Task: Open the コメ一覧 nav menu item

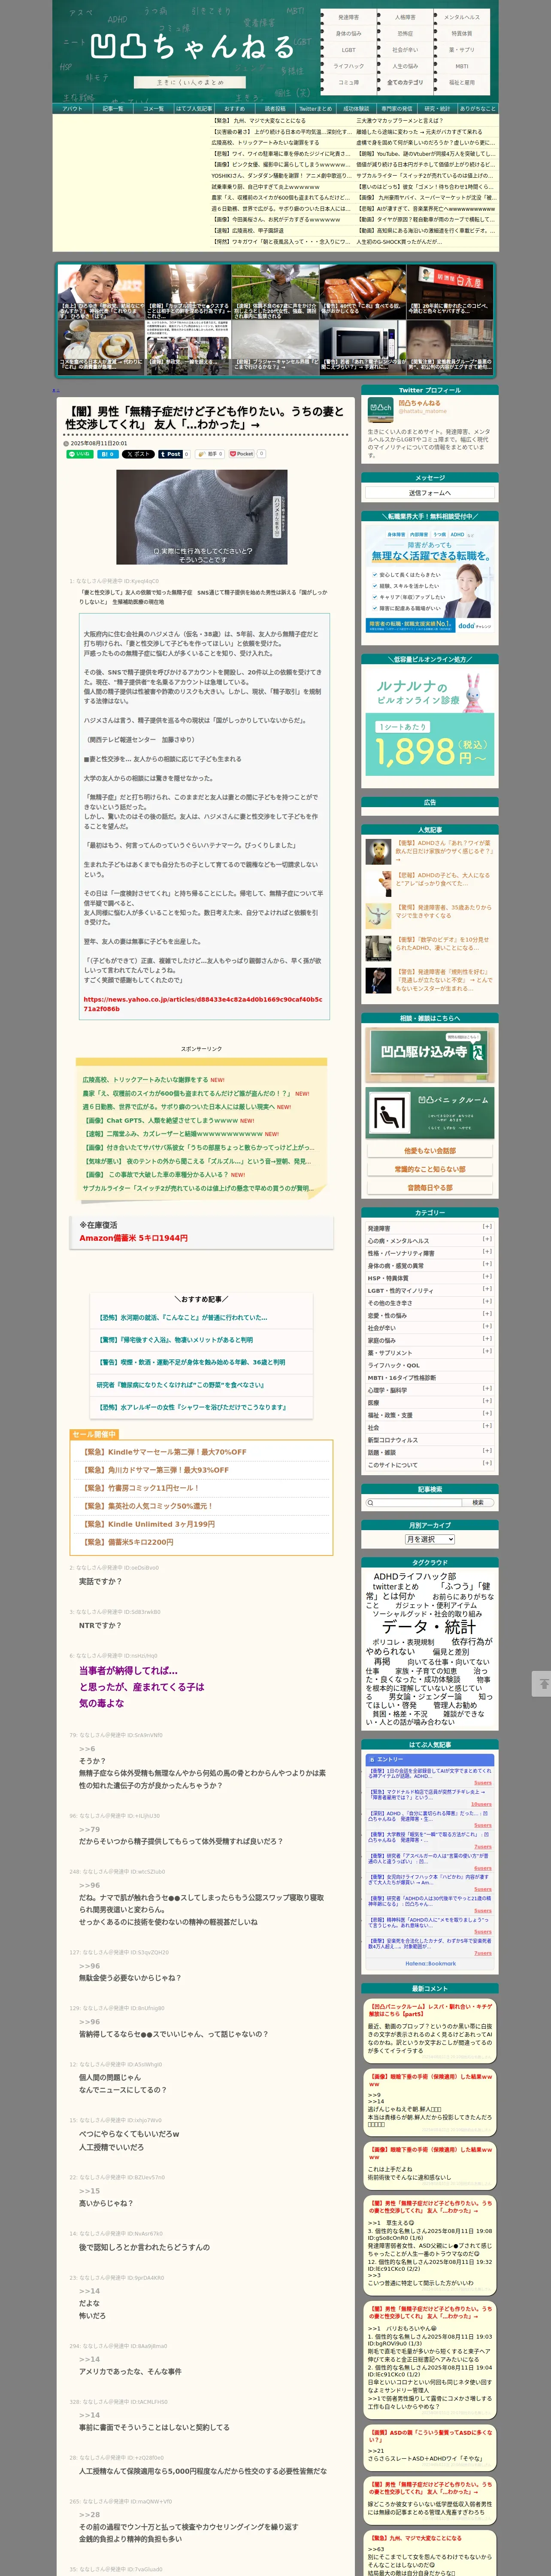Action: [153, 108]
